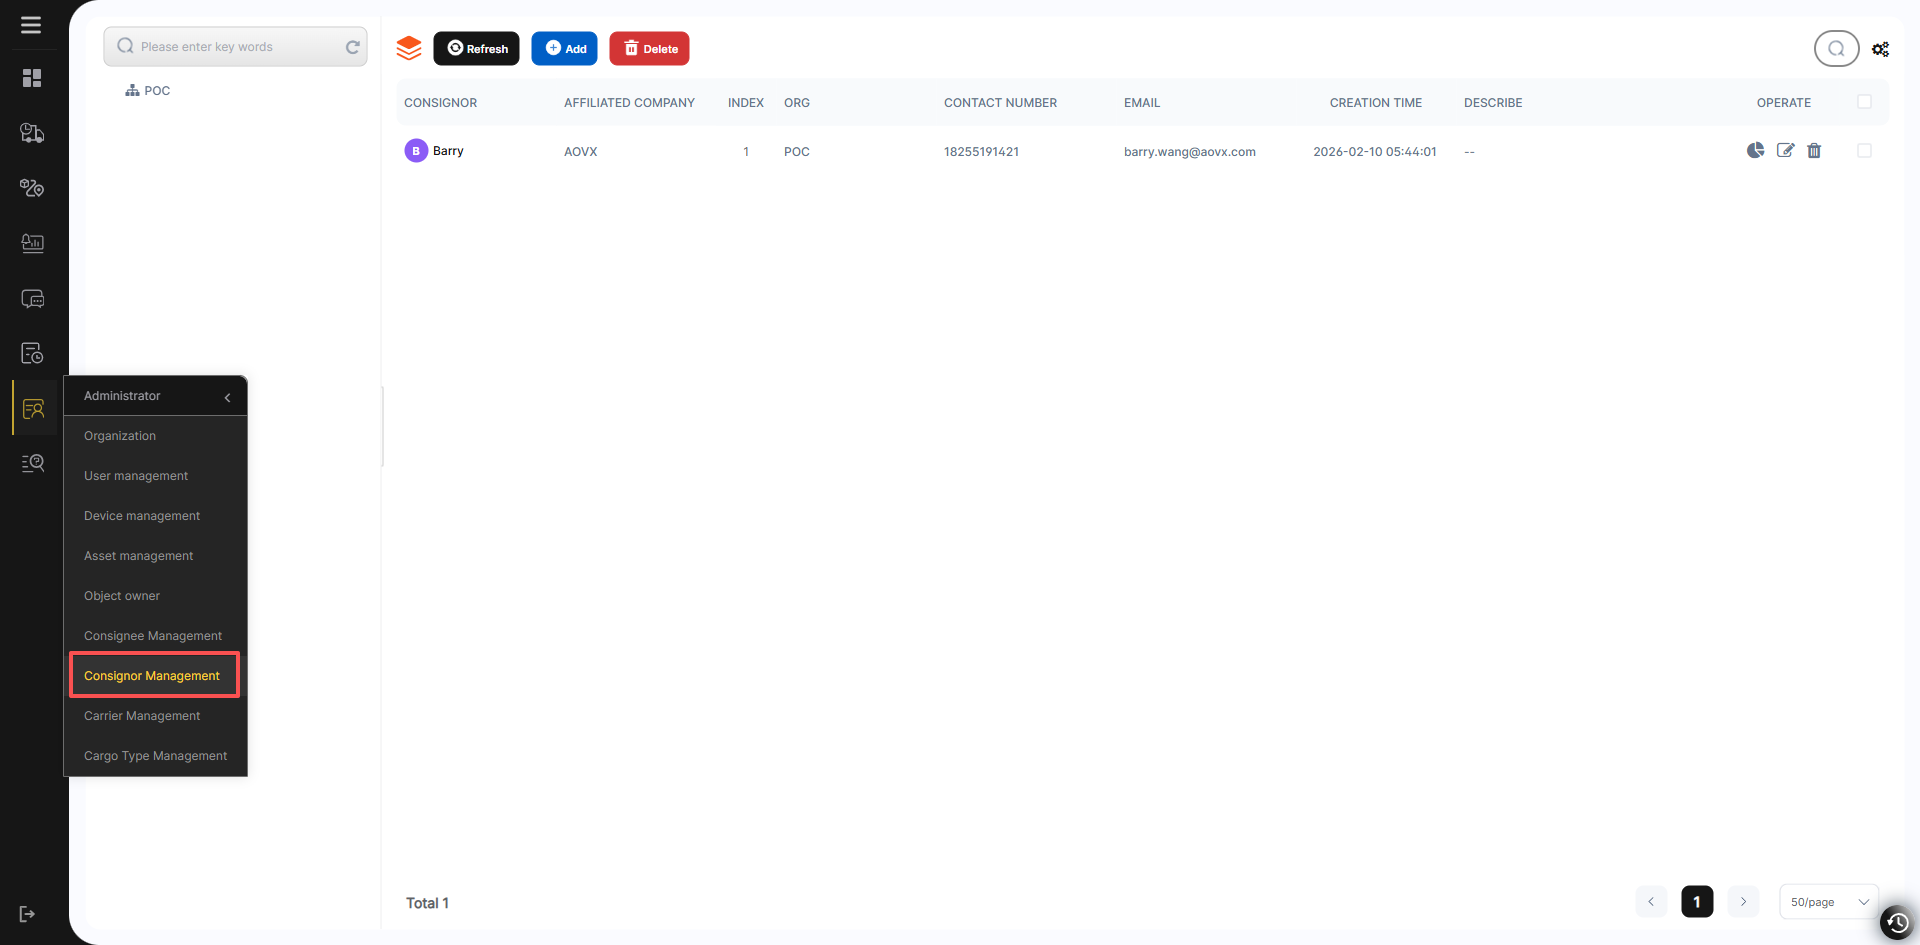This screenshot has height=945, width=1920.
Task: Open Object owner menu item
Action: coord(155,596)
